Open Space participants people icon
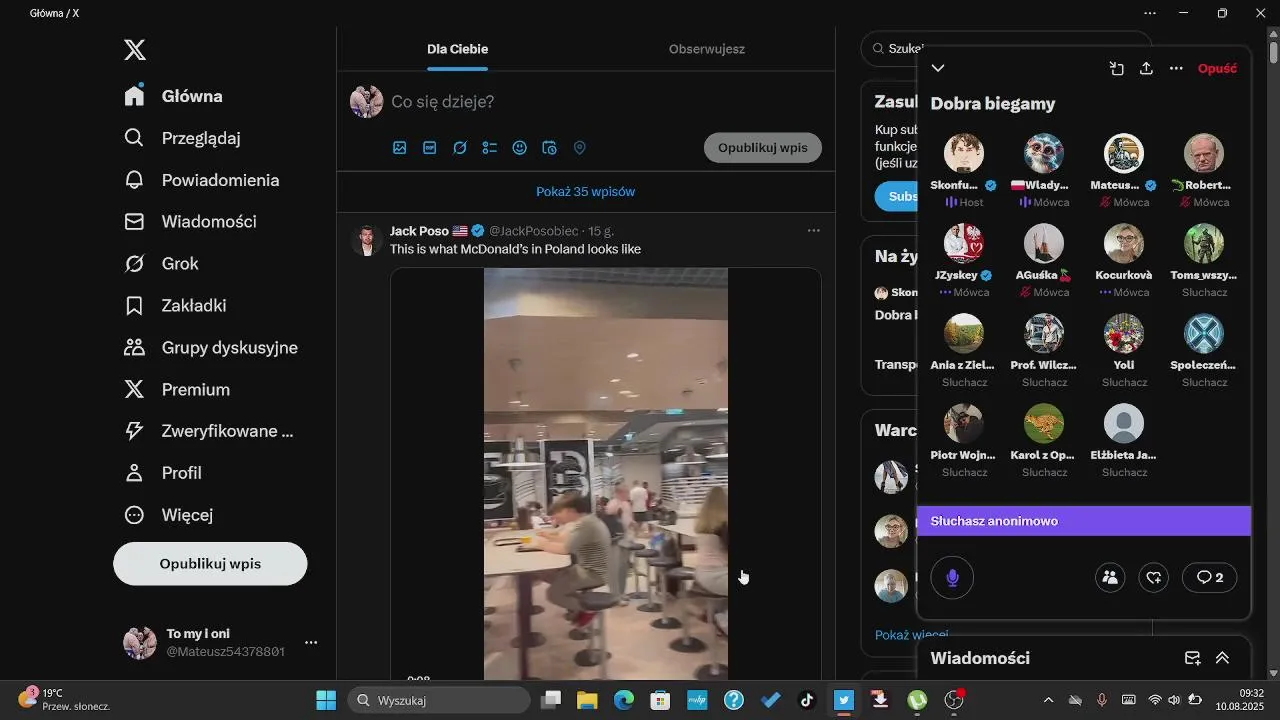 [x=1110, y=577]
